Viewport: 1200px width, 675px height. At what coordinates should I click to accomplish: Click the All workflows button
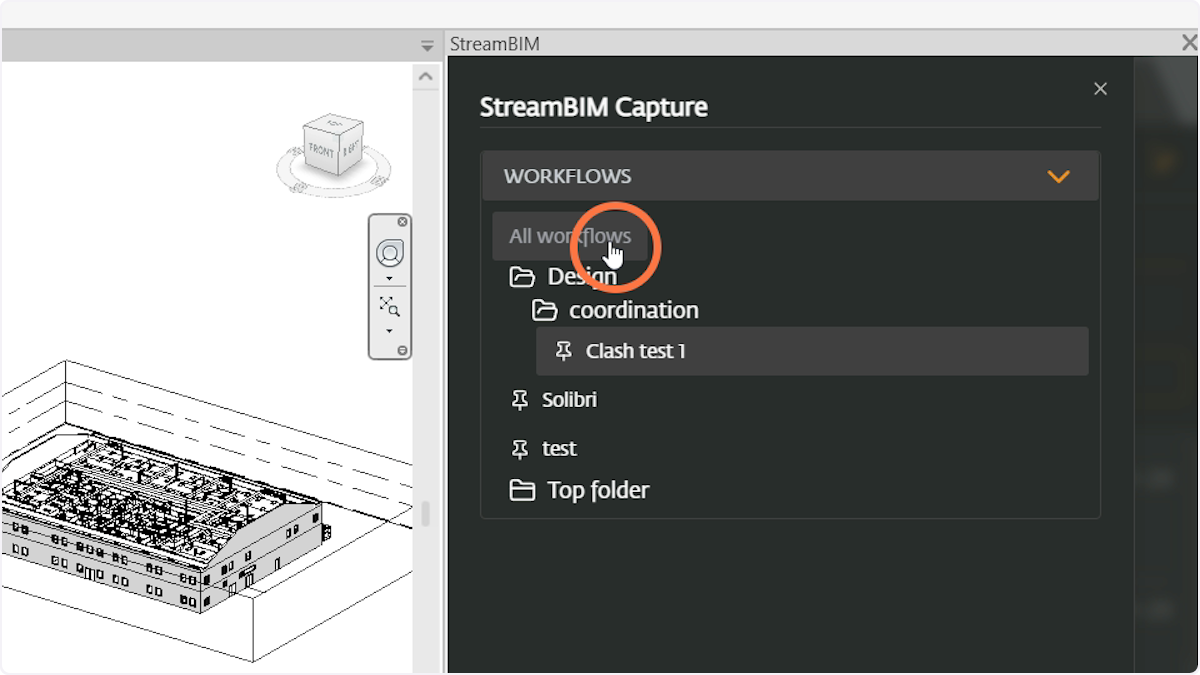[570, 236]
